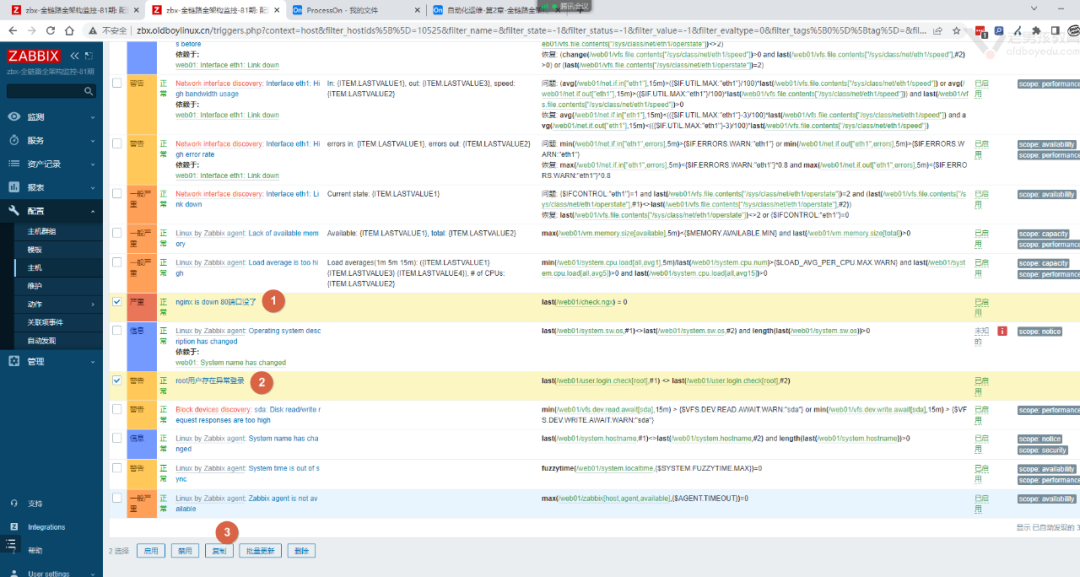Expand the 动作 submenu chevron
Image resolution: width=1080 pixels, height=577 pixels.
coord(93,304)
